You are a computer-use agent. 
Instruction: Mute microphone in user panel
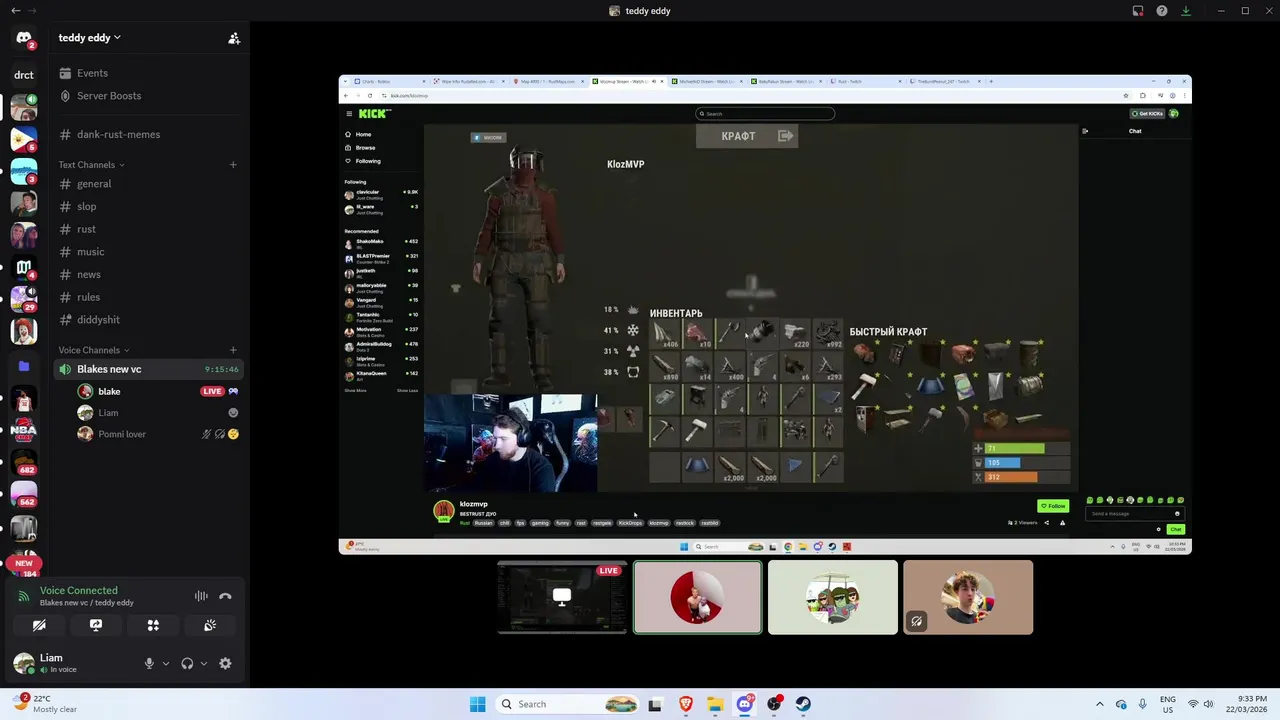149,663
